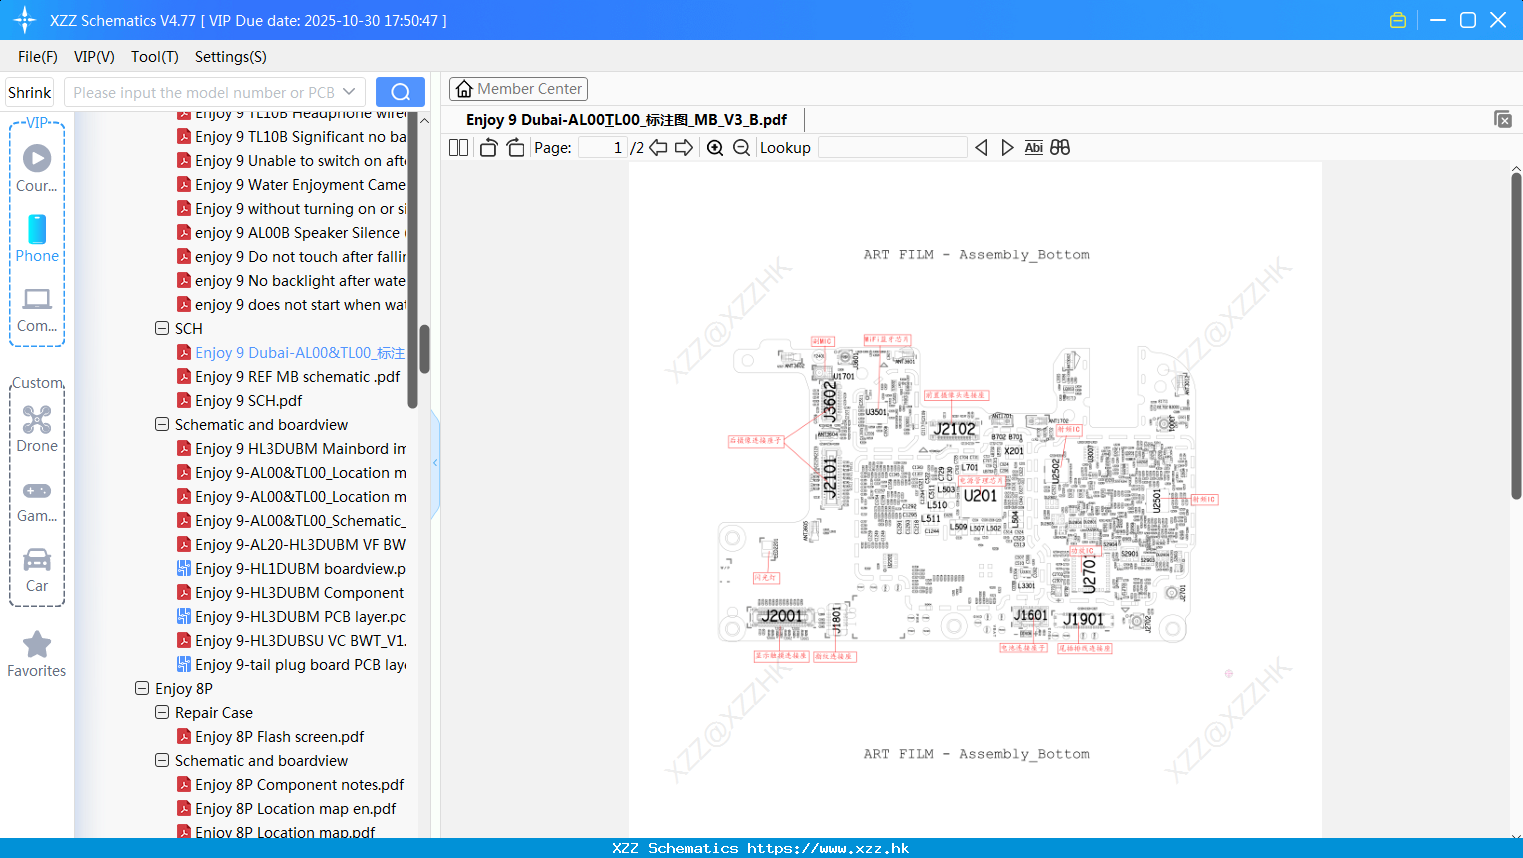Screen dimensions: 1523x858
Task: Collapse the left panel splitter handle
Action: pos(435,463)
